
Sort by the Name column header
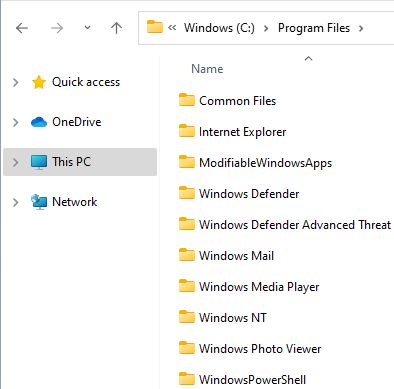pyautogui.click(x=207, y=69)
